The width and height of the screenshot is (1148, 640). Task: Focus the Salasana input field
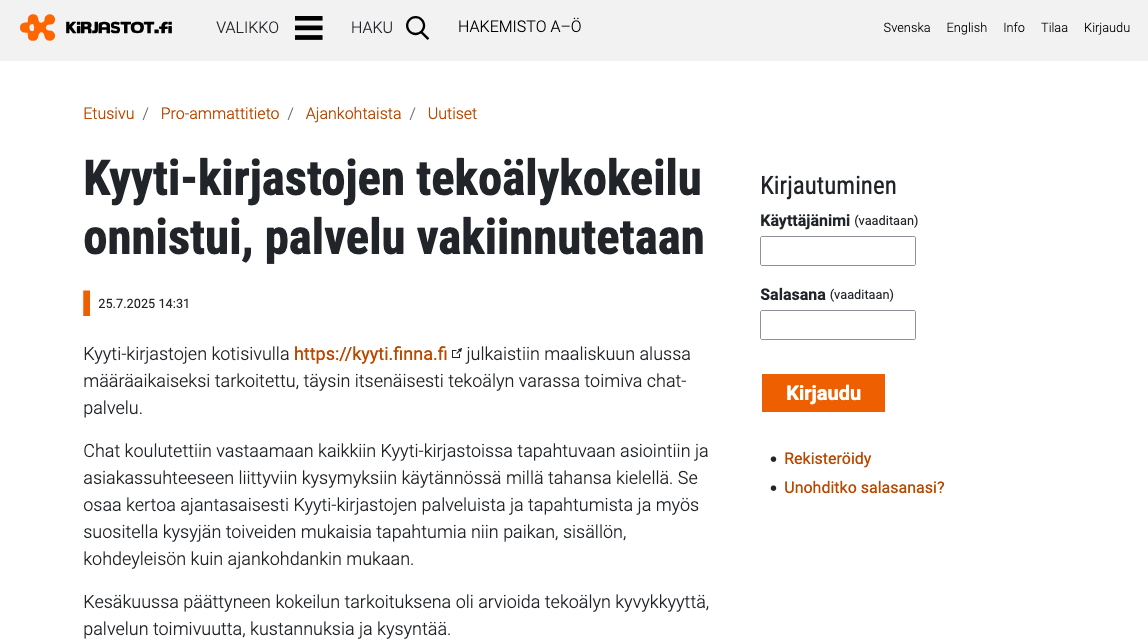pyautogui.click(x=838, y=325)
